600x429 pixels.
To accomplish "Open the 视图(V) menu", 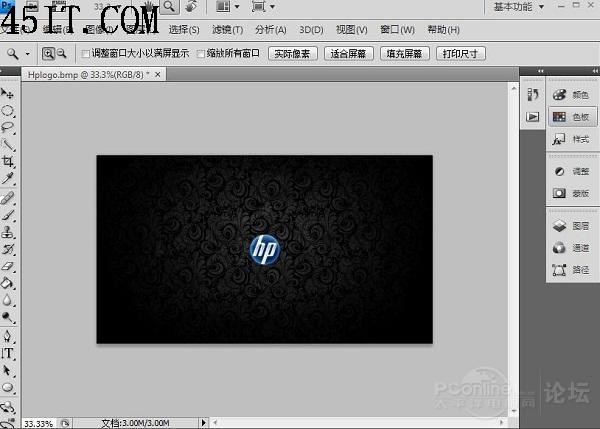I will click(352, 29).
